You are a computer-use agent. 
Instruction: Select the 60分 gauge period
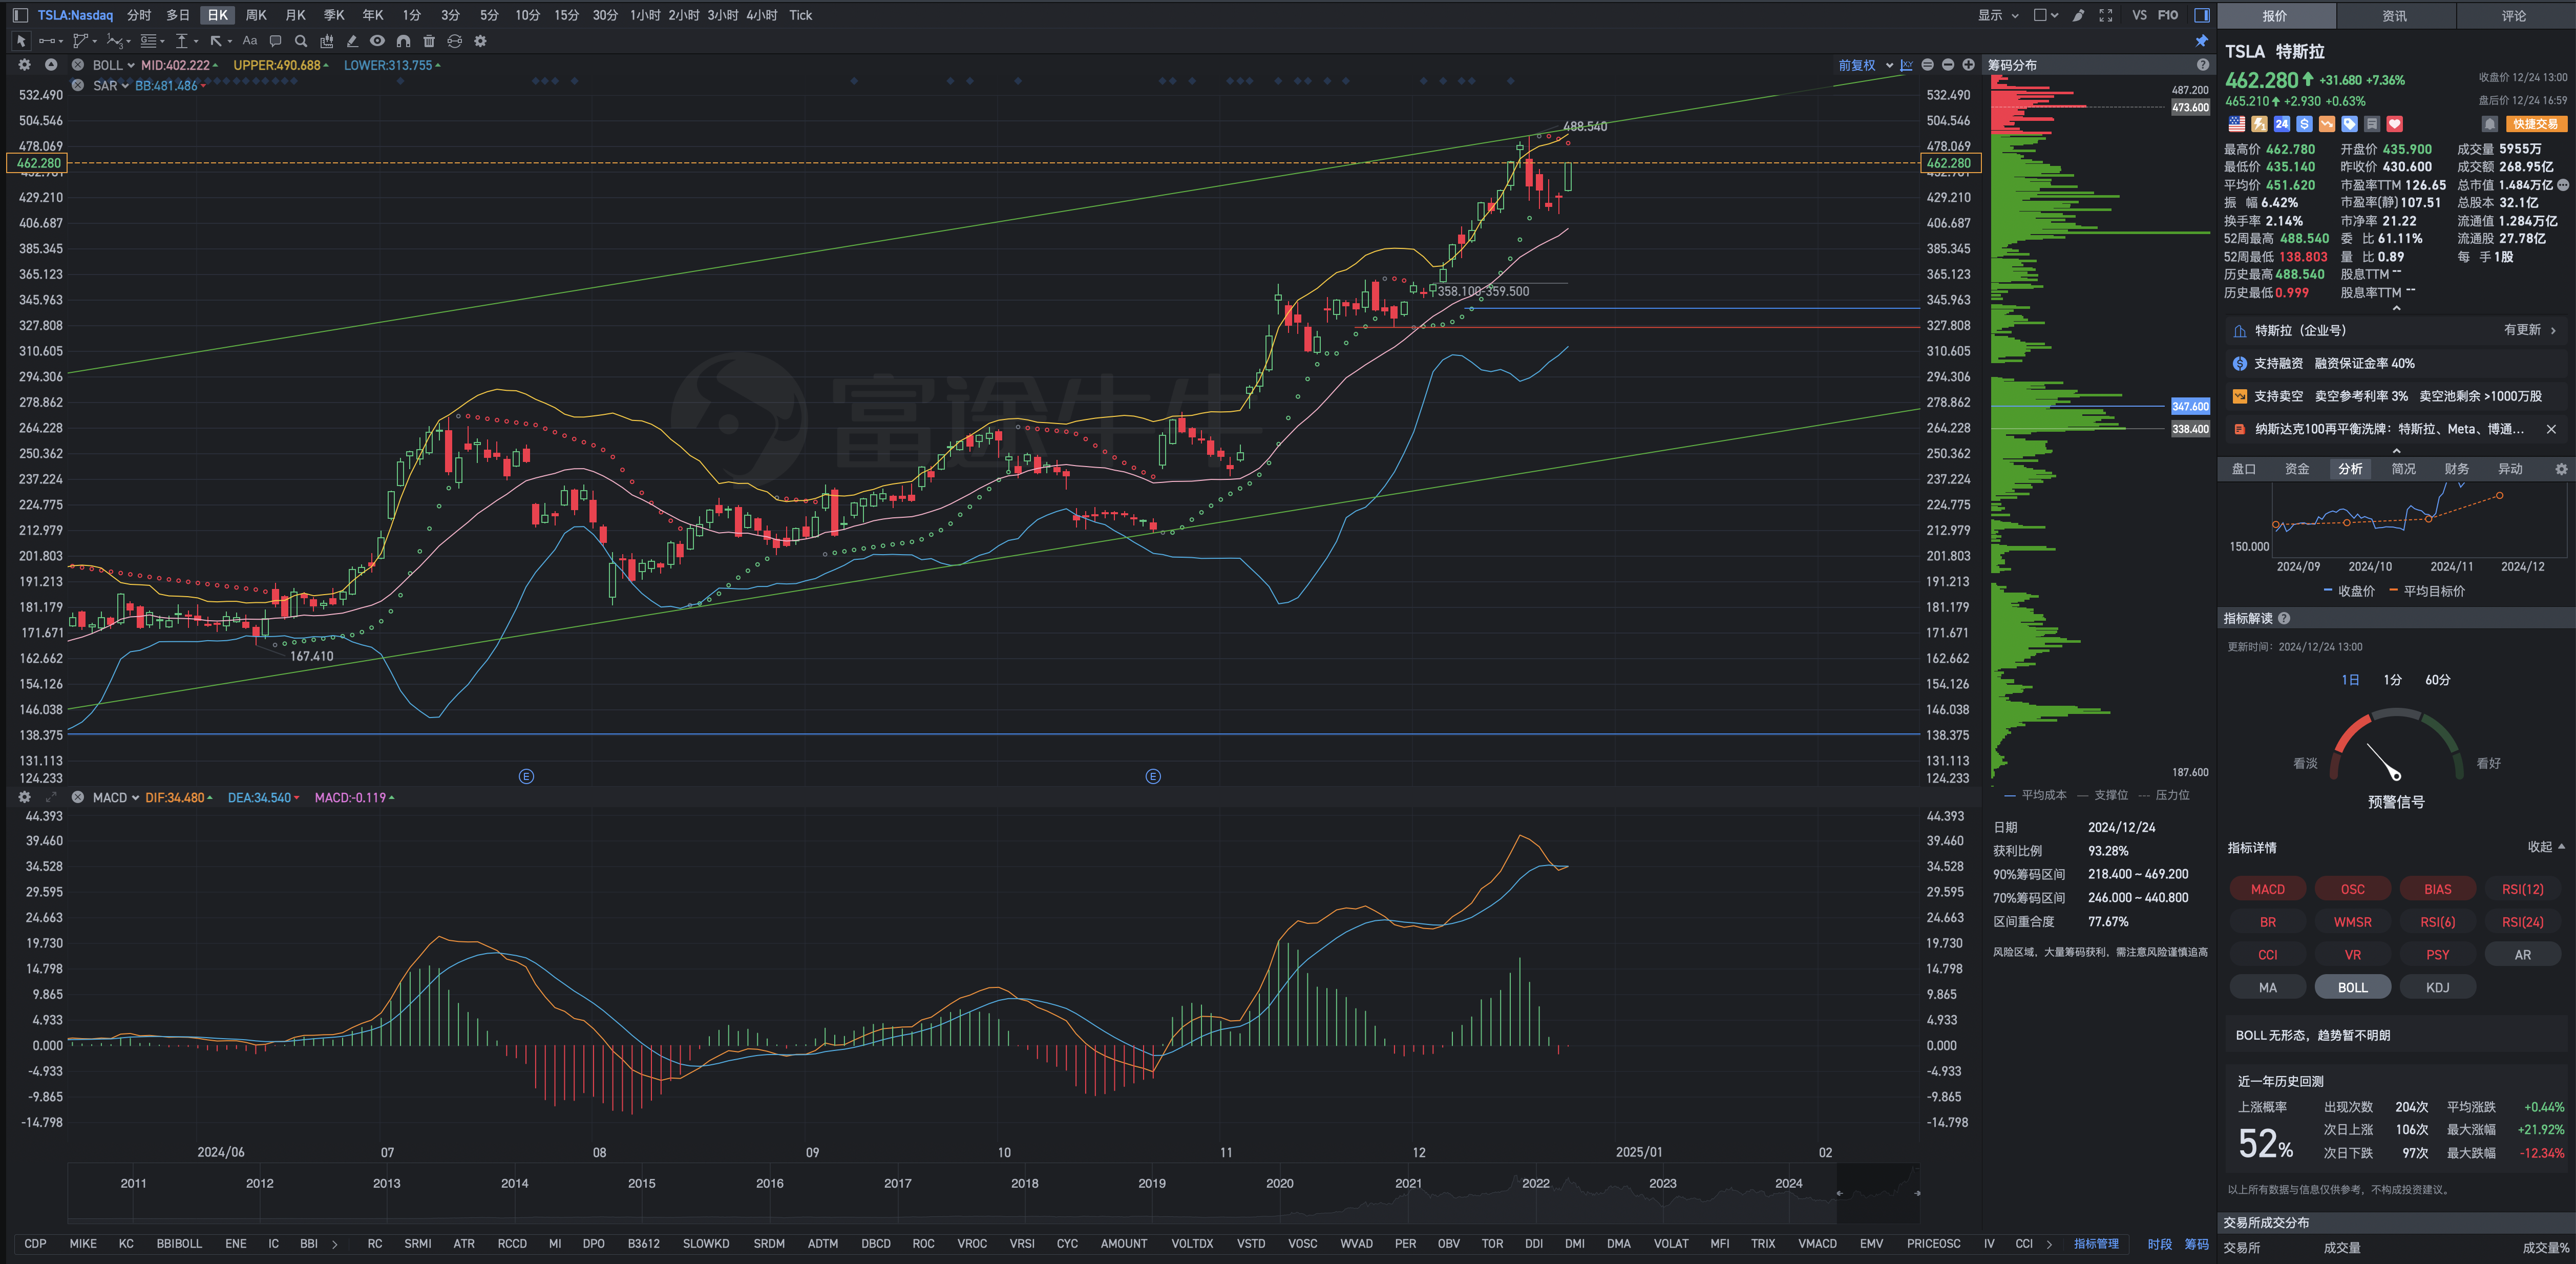tap(2437, 680)
